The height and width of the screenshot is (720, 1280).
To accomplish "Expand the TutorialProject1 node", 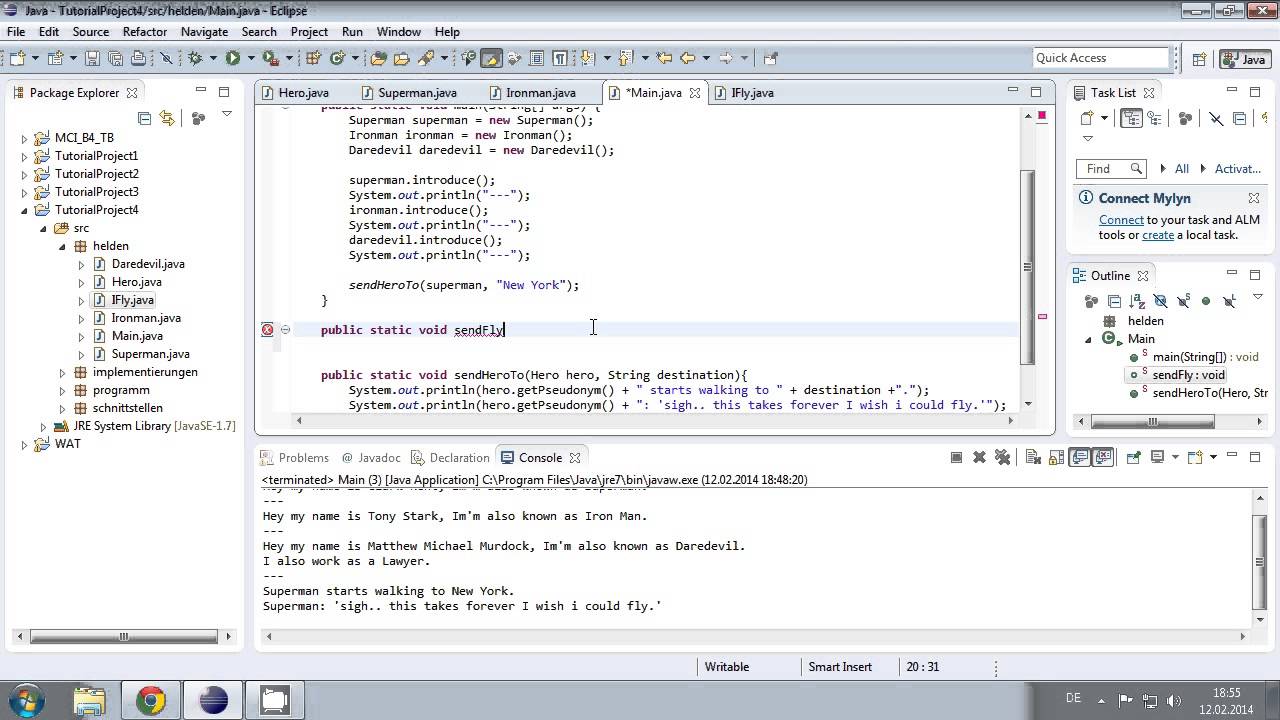I will pyautogui.click(x=24, y=156).
